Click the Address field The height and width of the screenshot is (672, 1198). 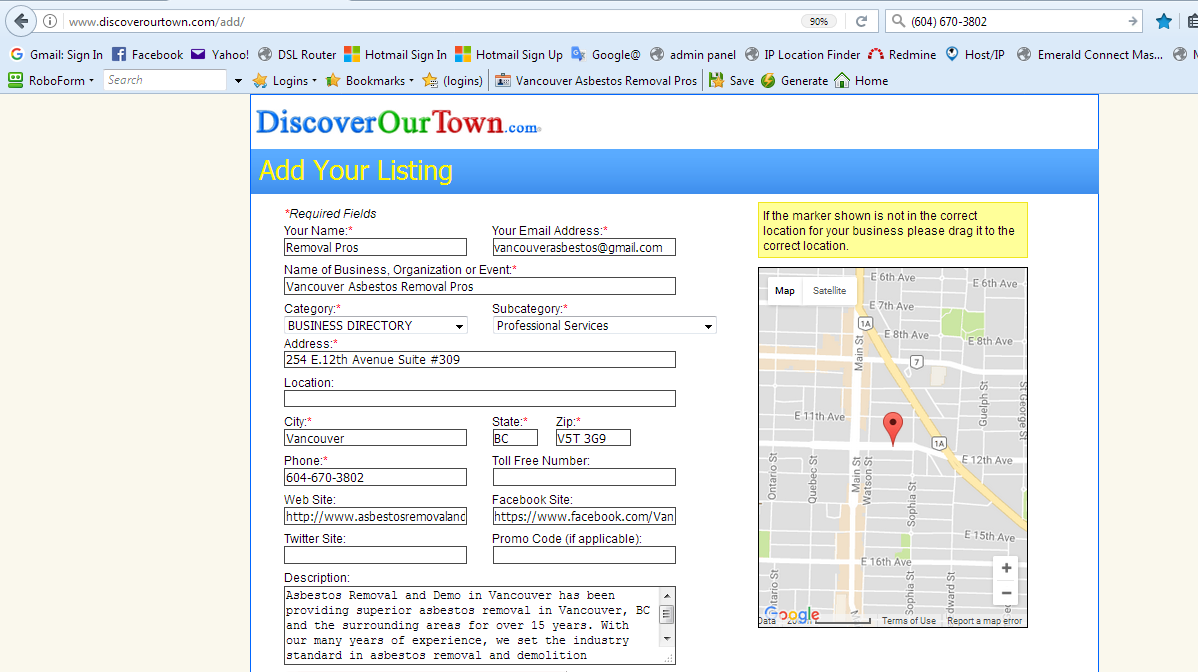pos(480,360)
